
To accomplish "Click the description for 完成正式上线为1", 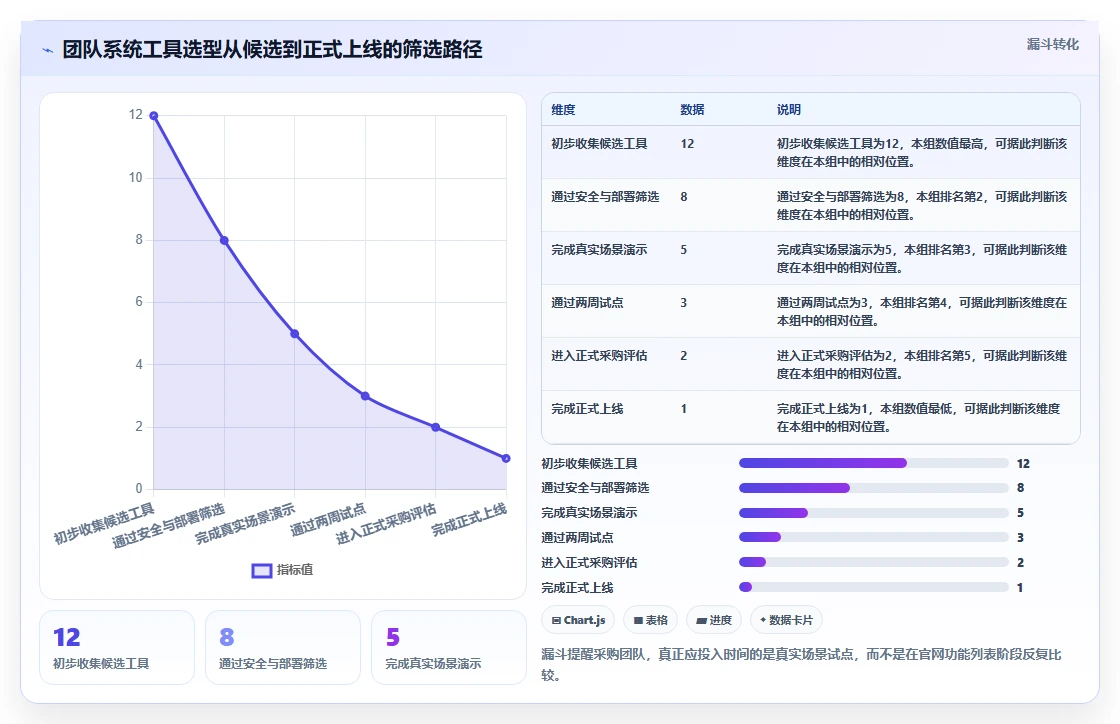I will pos(919,418).
